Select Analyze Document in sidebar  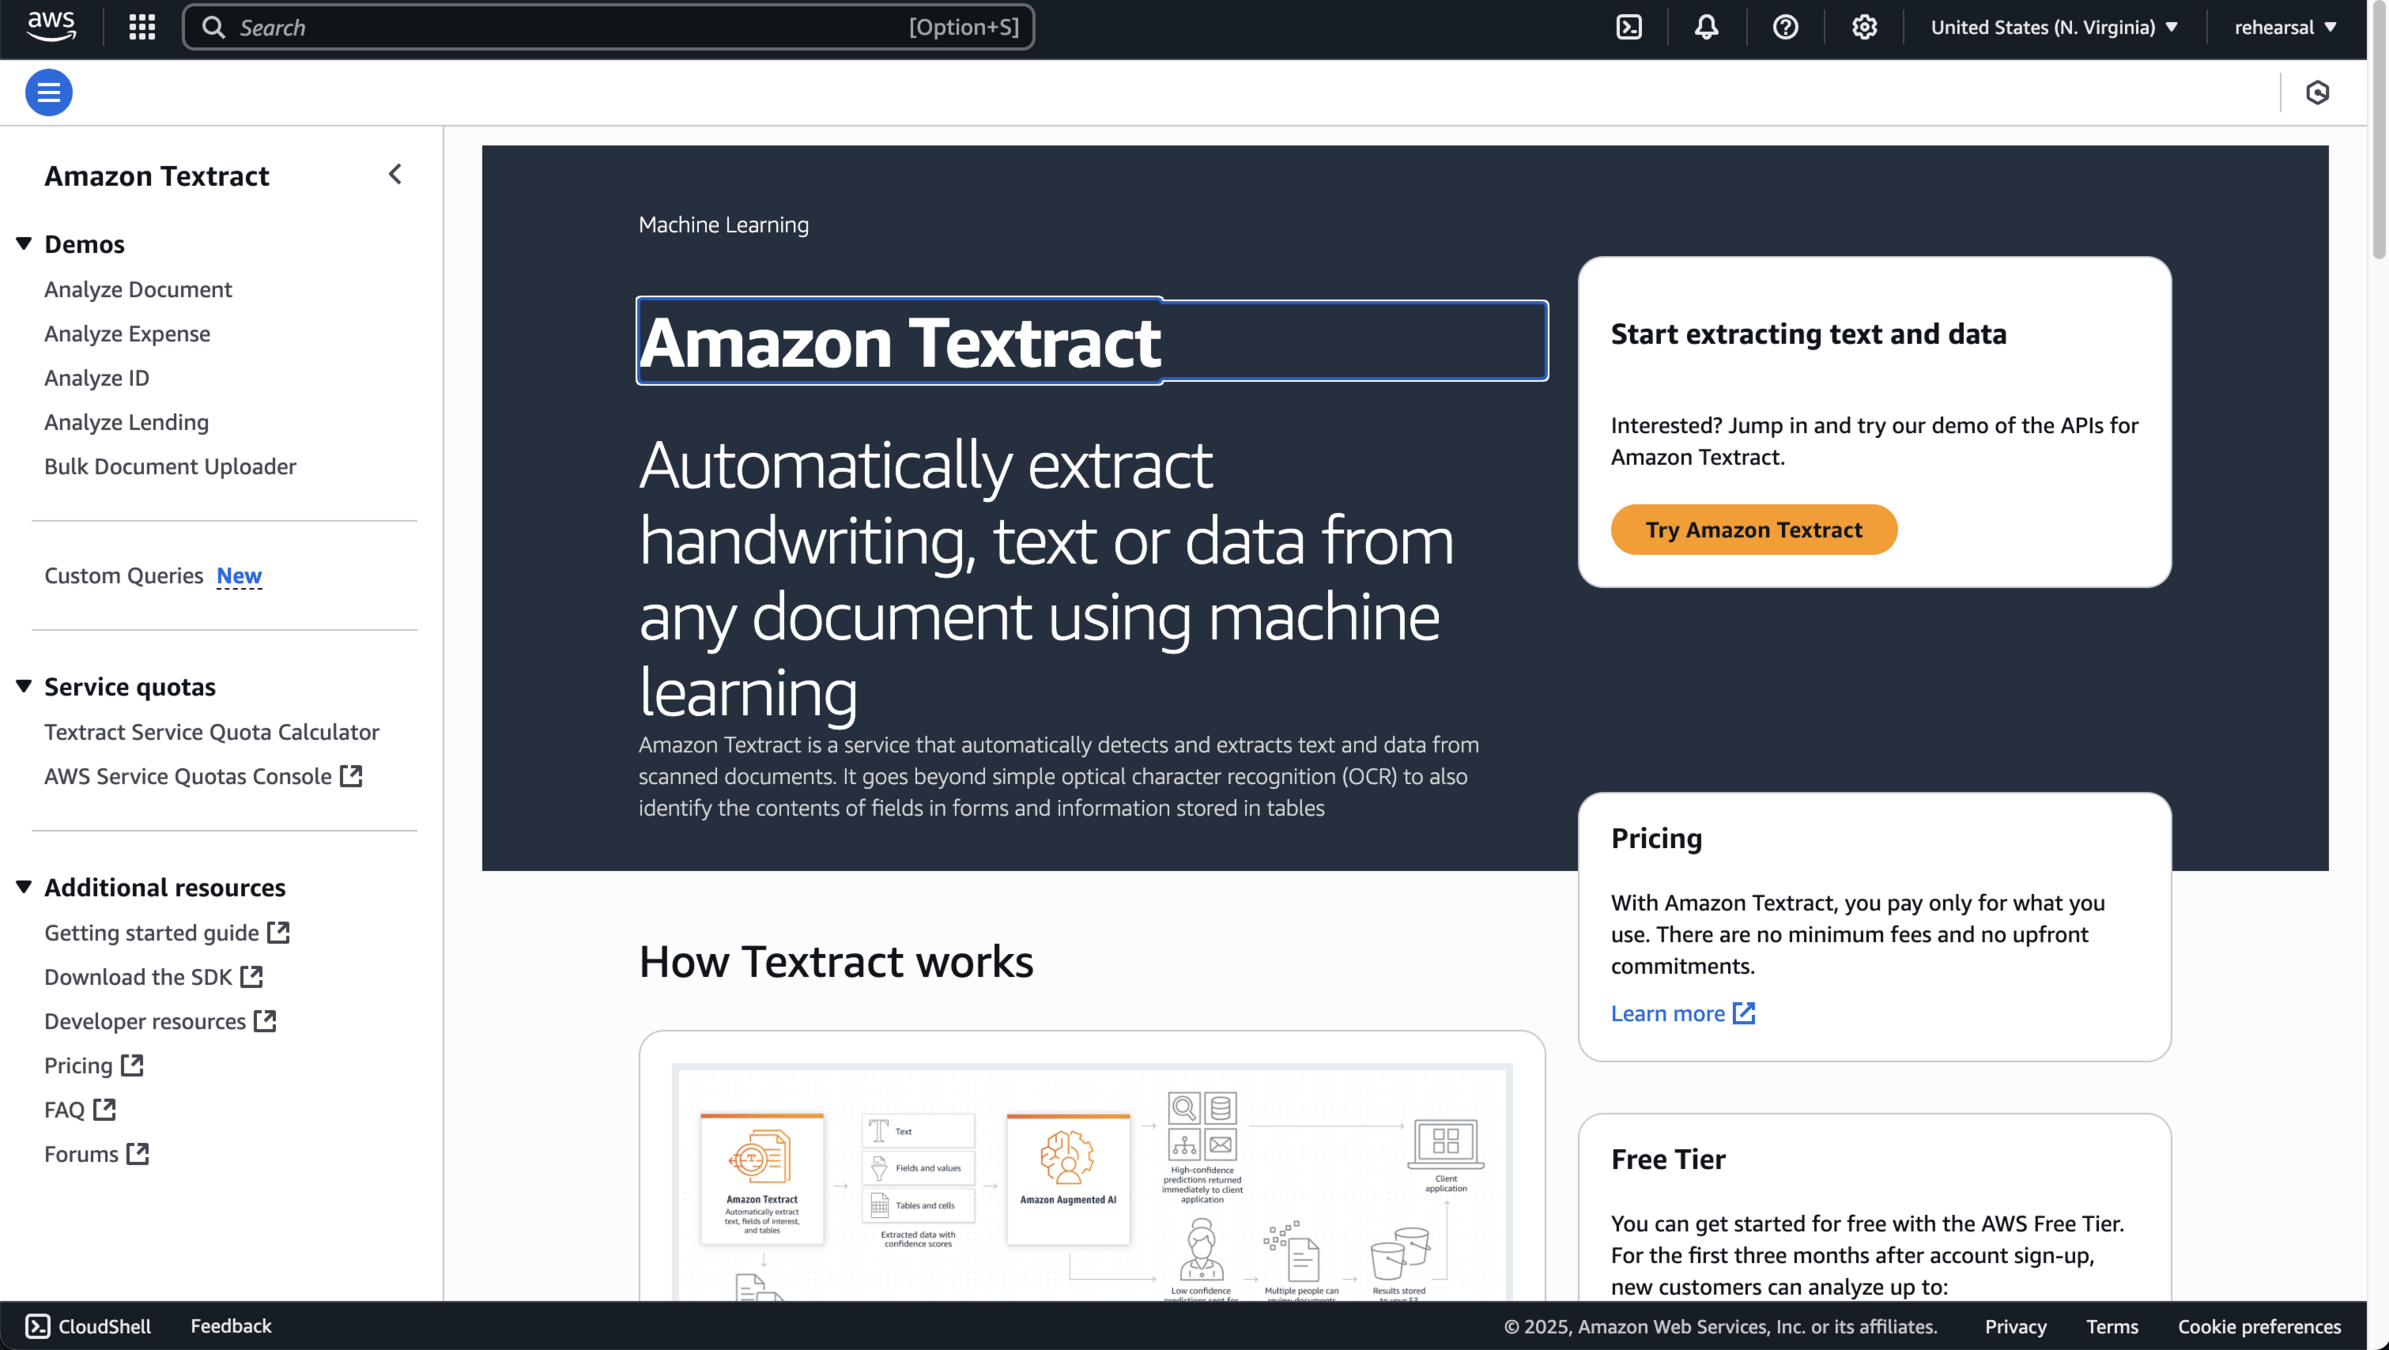pos(138,289)
